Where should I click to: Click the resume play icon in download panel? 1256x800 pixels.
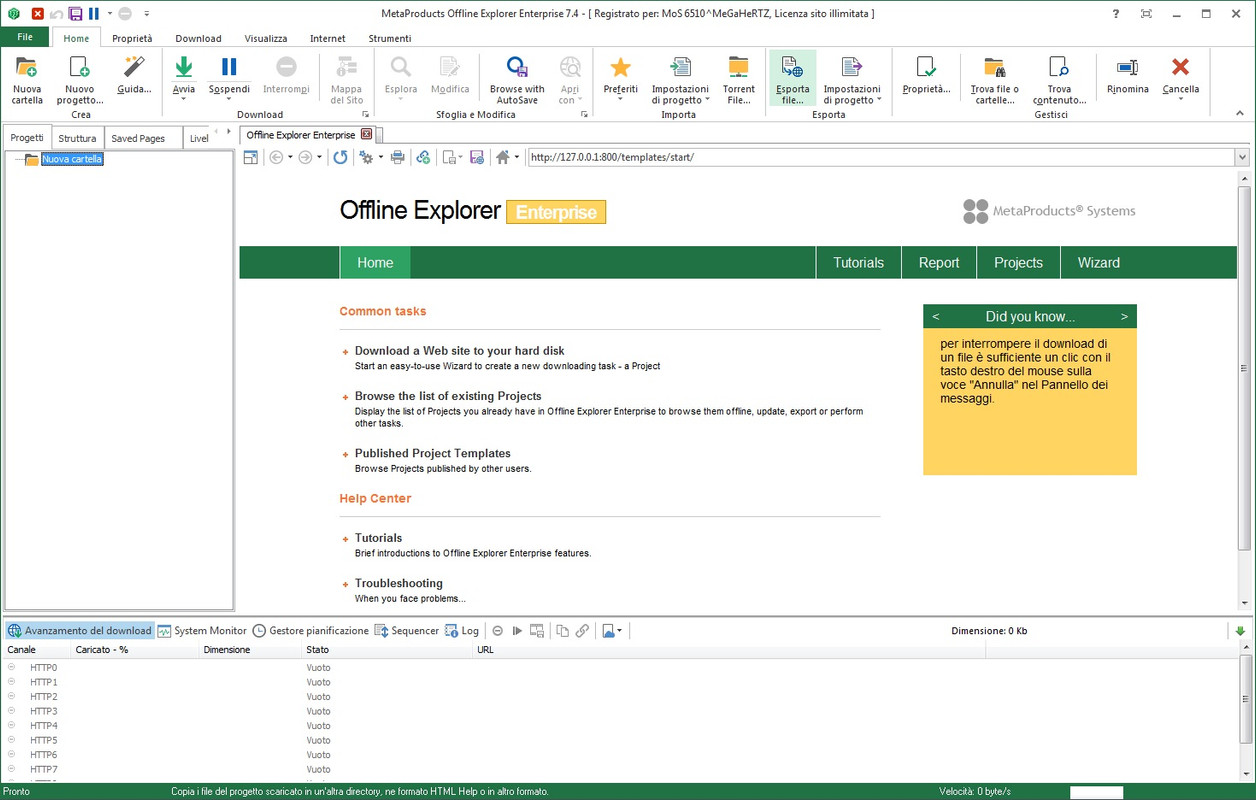pos(517,631)
